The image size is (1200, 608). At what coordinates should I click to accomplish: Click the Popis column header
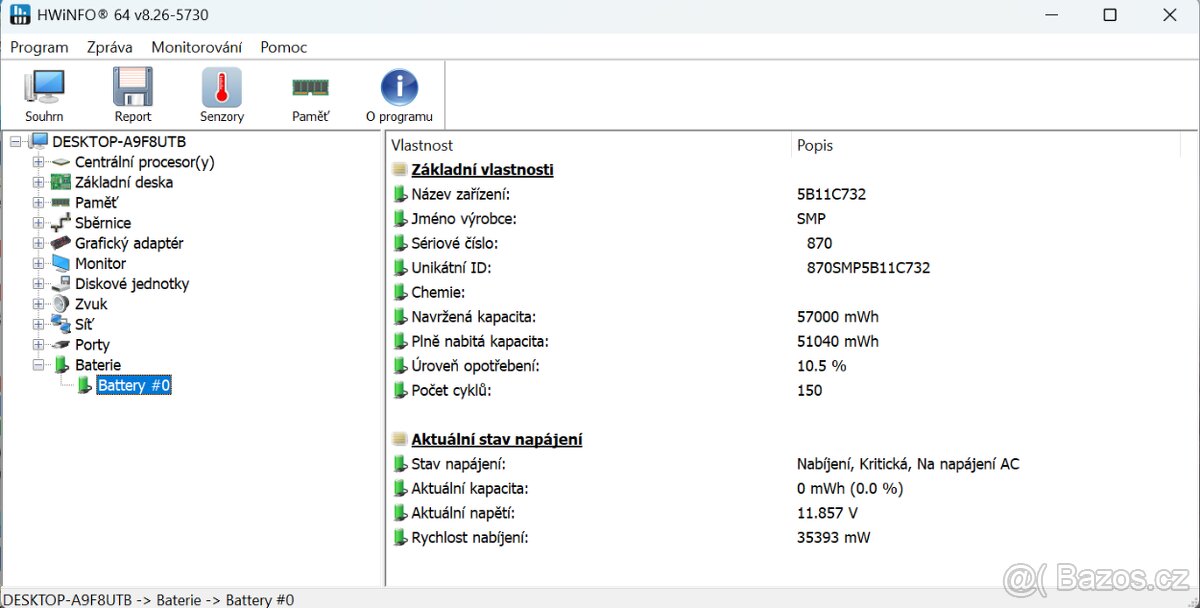tap(815, 145)
